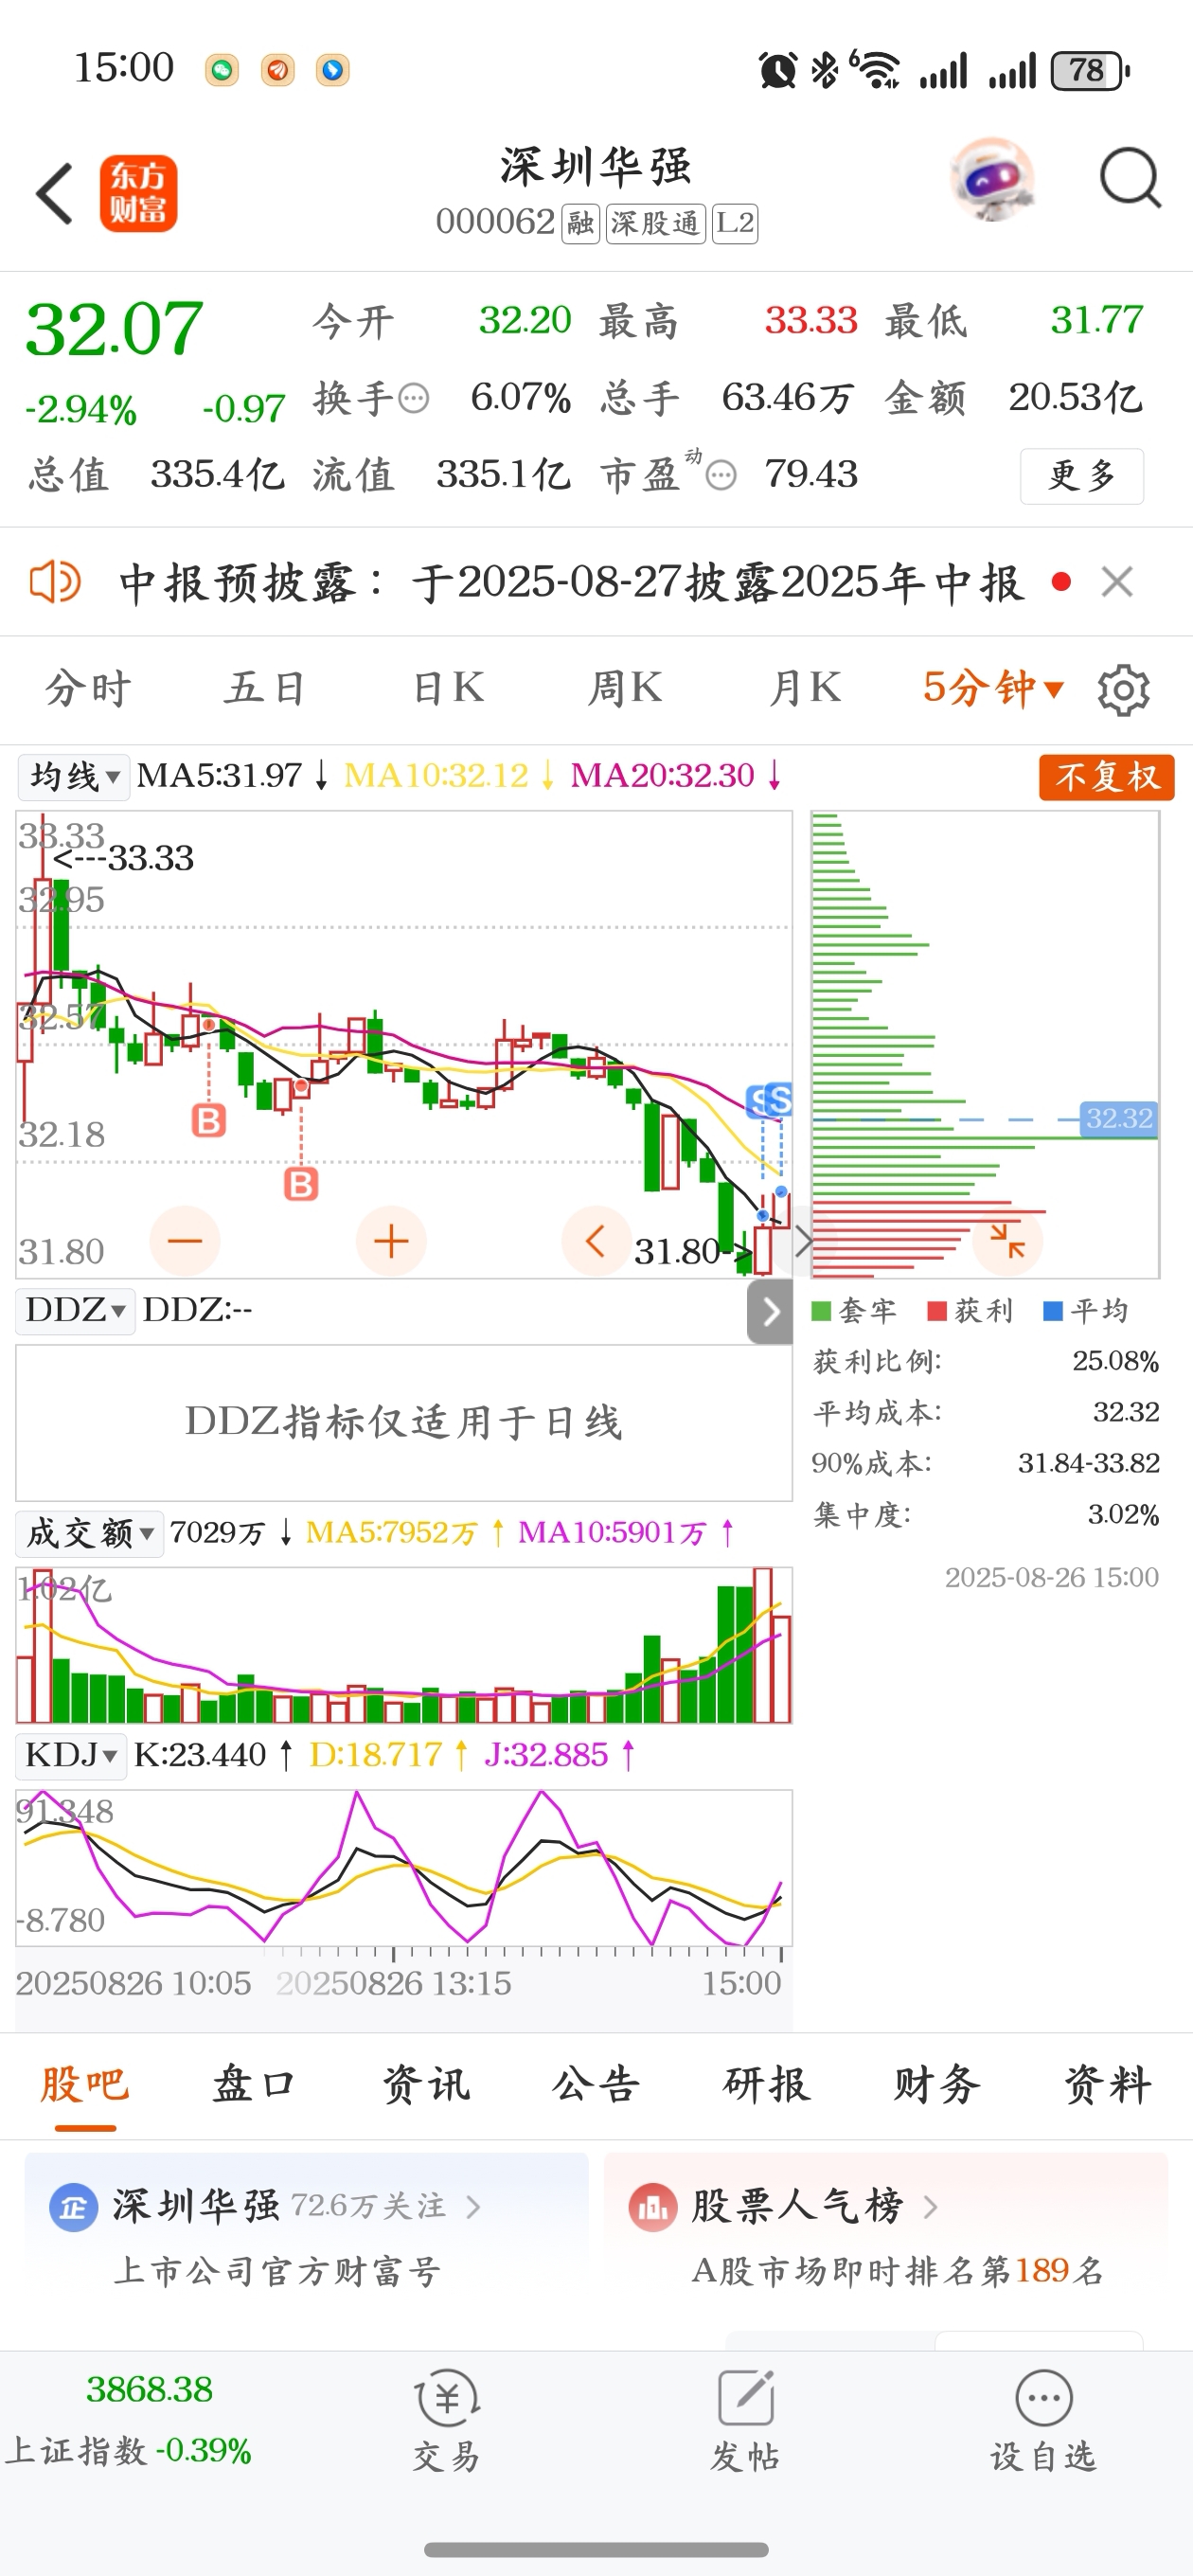Tap the upper B buy marker
The height and width of the screenshot is (2576, 1193).
[x=209, y=1120]
